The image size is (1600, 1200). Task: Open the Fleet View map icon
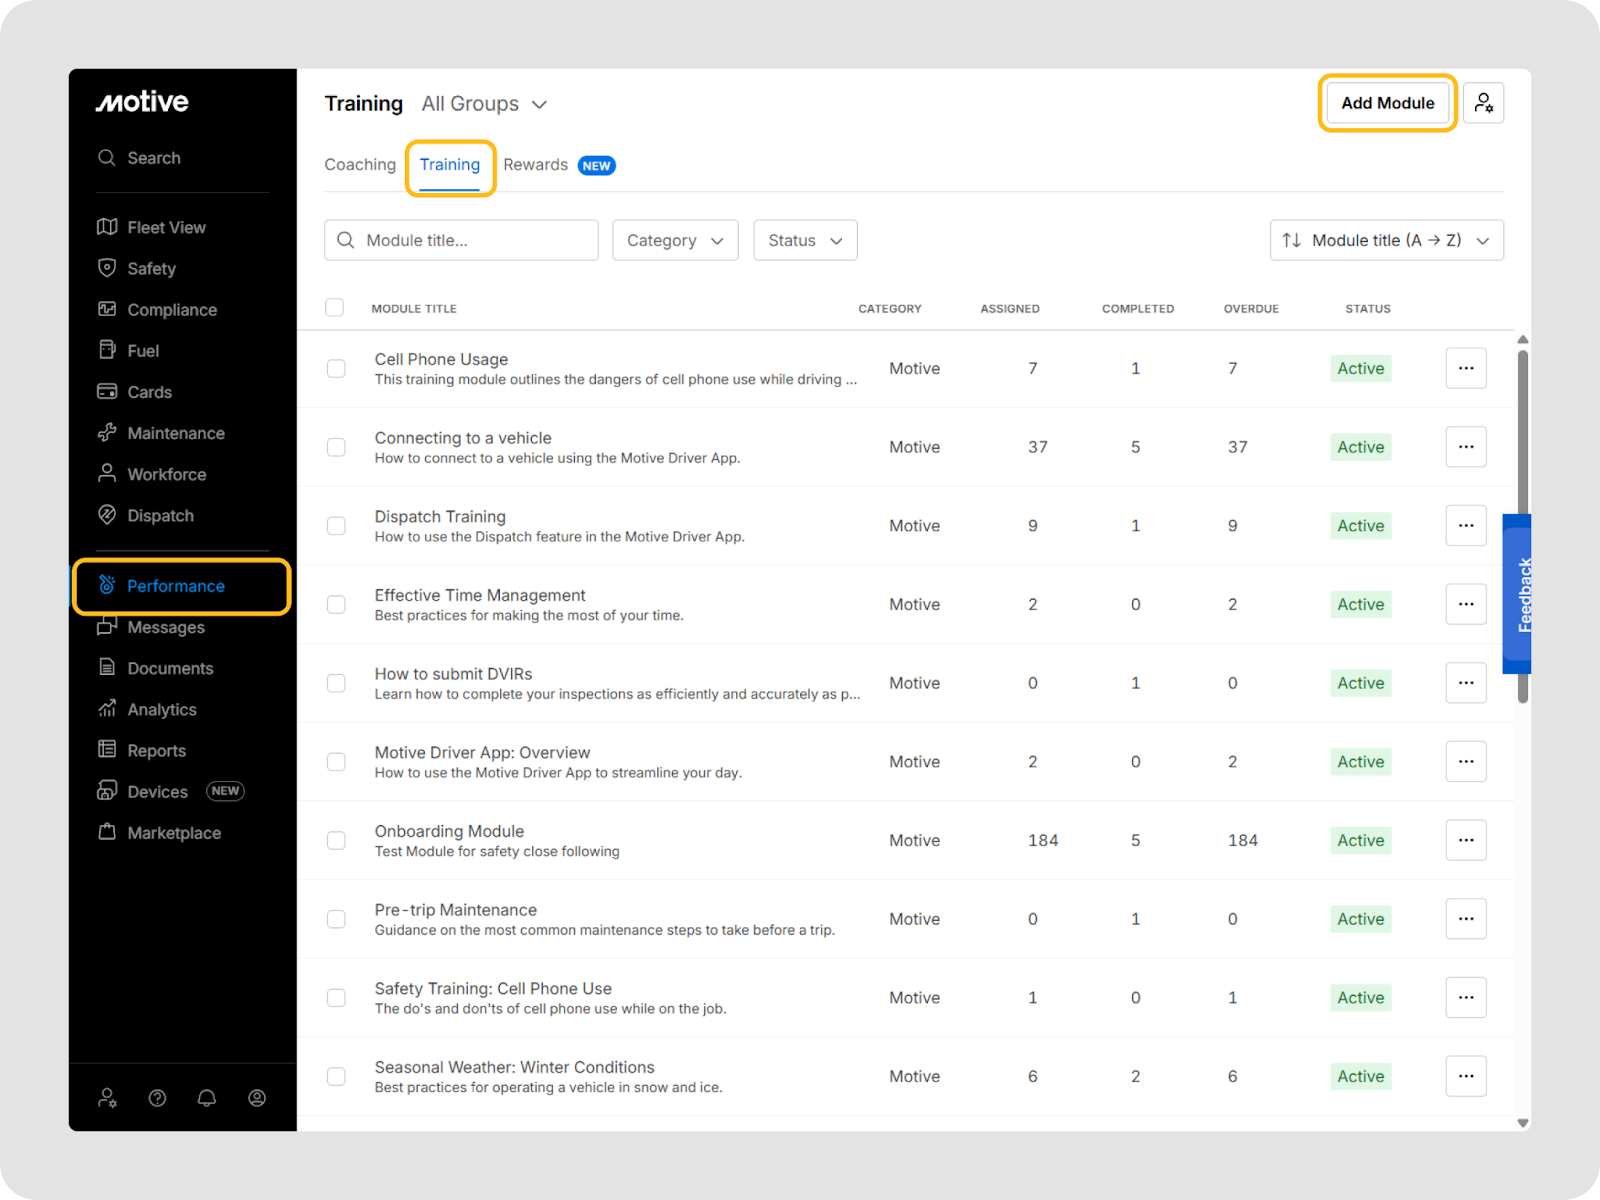pos(107,227)
